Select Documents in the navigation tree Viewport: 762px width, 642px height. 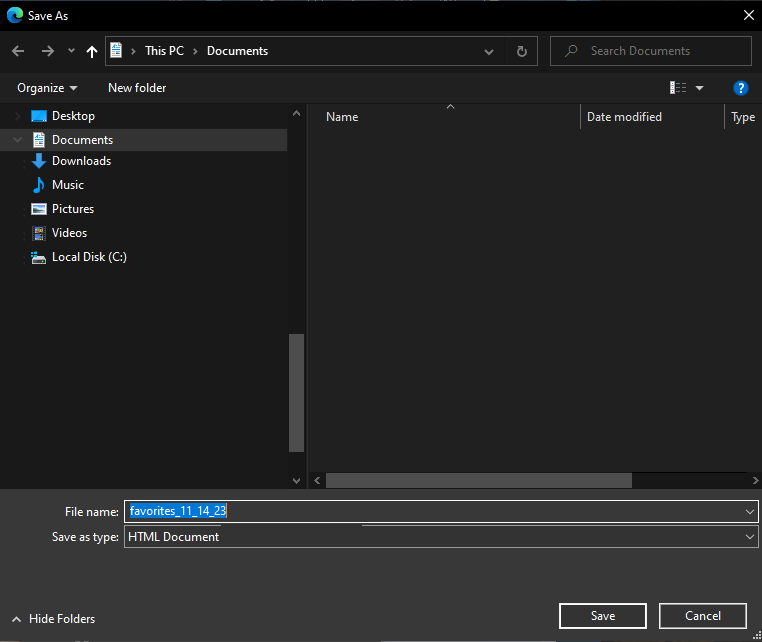click(82, 140)
